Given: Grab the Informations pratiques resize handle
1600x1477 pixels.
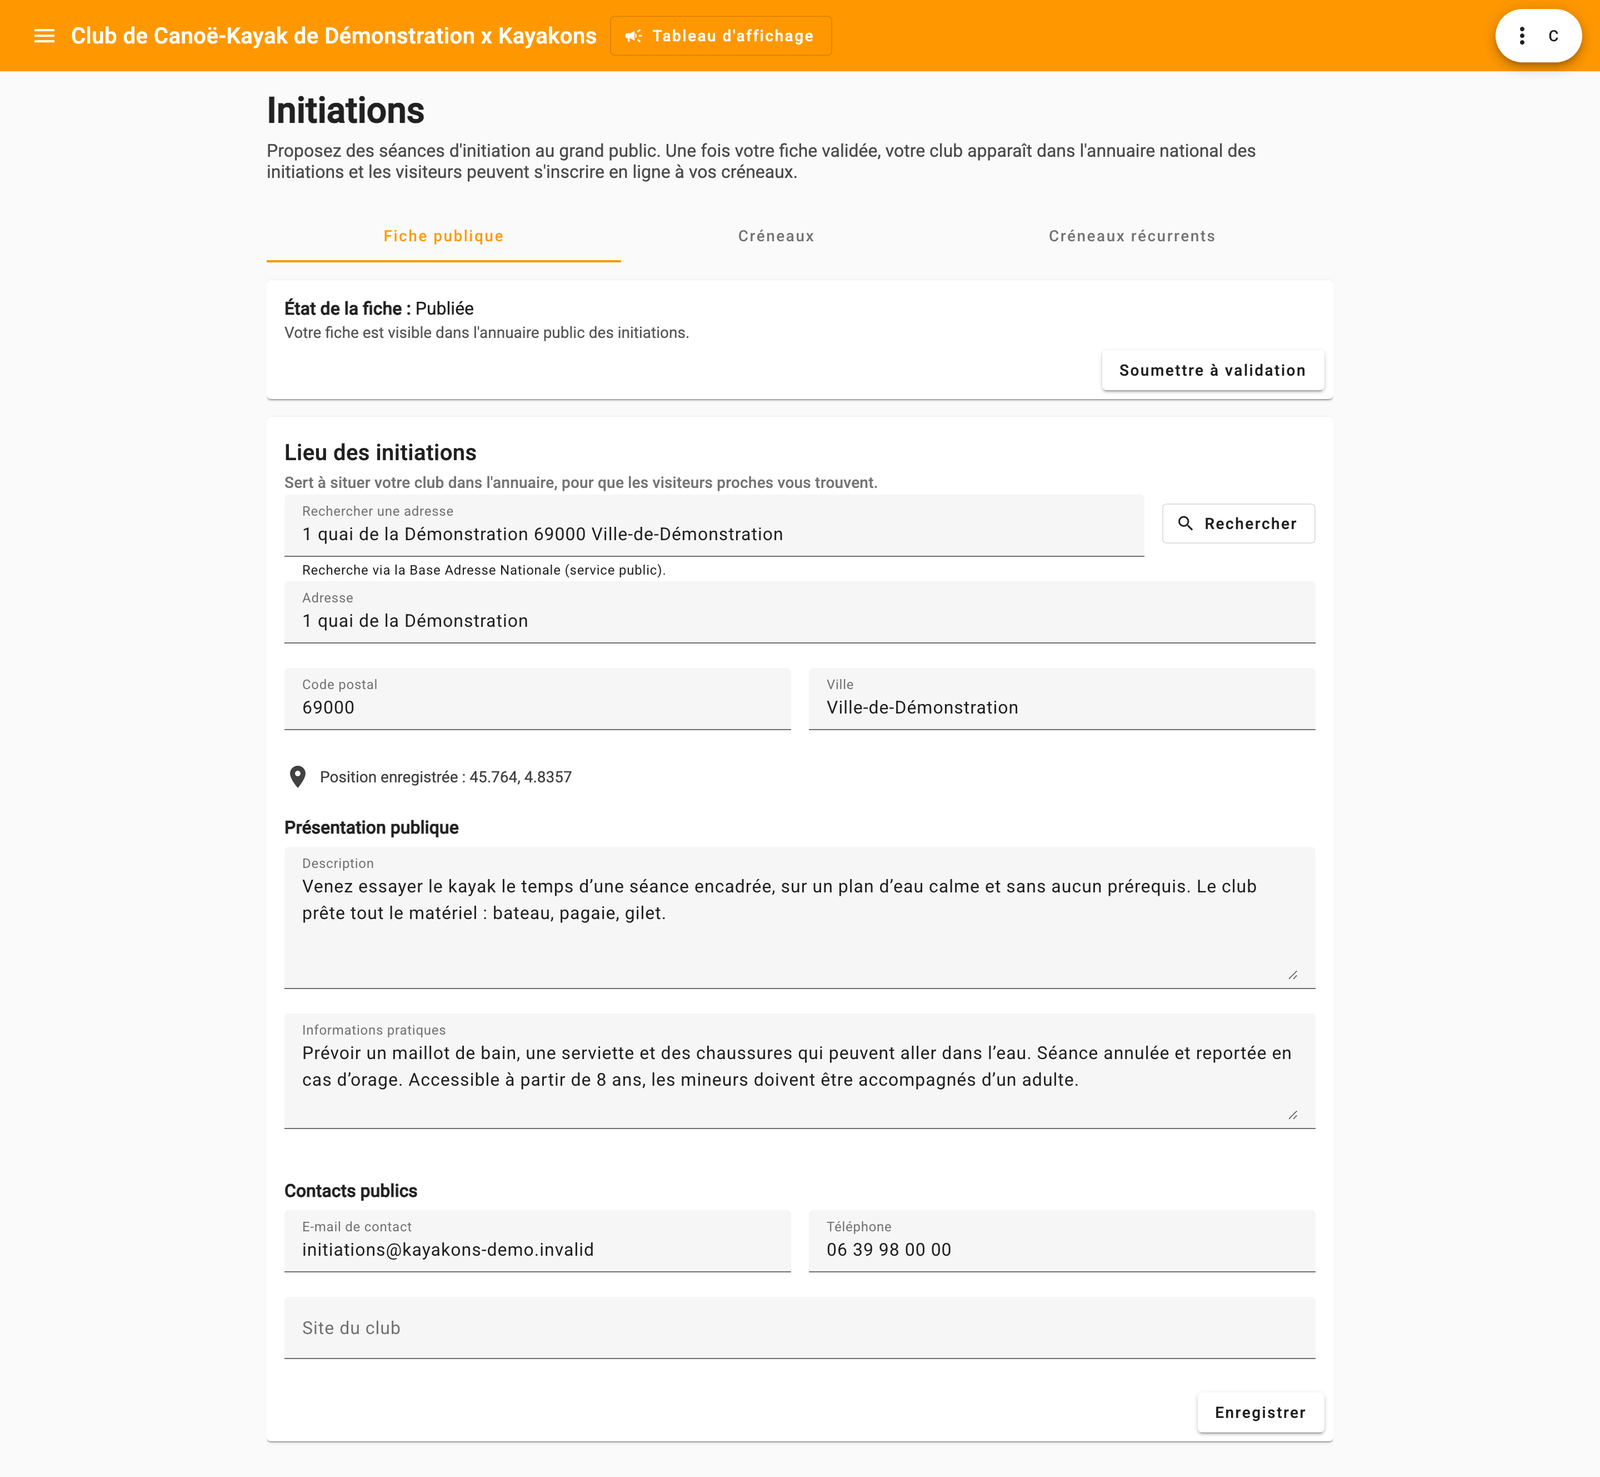Looking at the screenshot, I should coord(1293,1114).
